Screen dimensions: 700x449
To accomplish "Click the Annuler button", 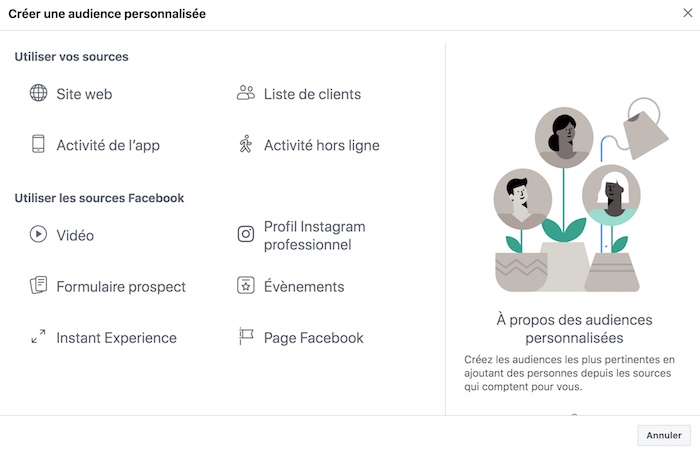I will (664, 435).
